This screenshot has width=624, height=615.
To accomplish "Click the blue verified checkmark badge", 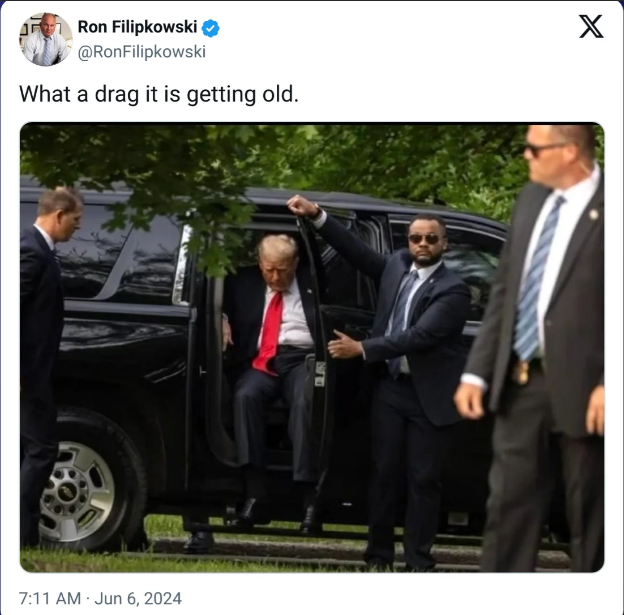I will tap(211, 28).
